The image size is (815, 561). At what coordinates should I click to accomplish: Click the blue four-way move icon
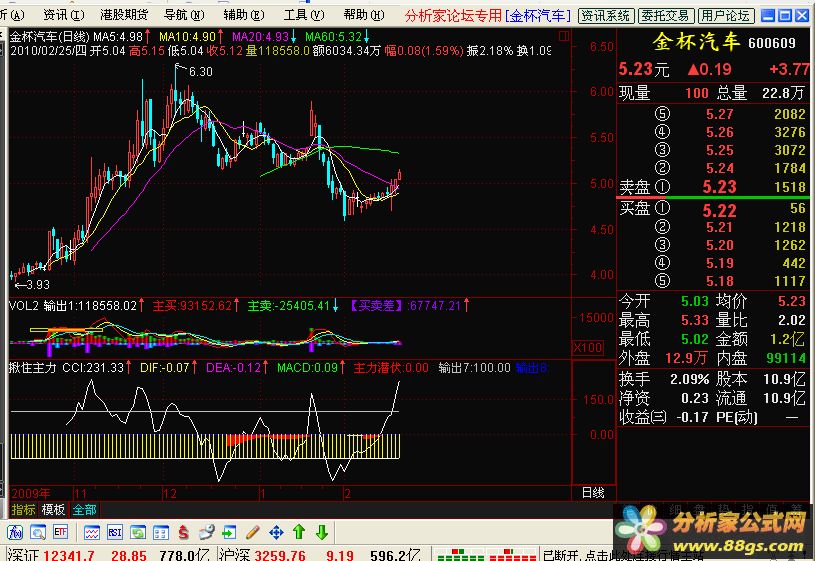point(276,532)
